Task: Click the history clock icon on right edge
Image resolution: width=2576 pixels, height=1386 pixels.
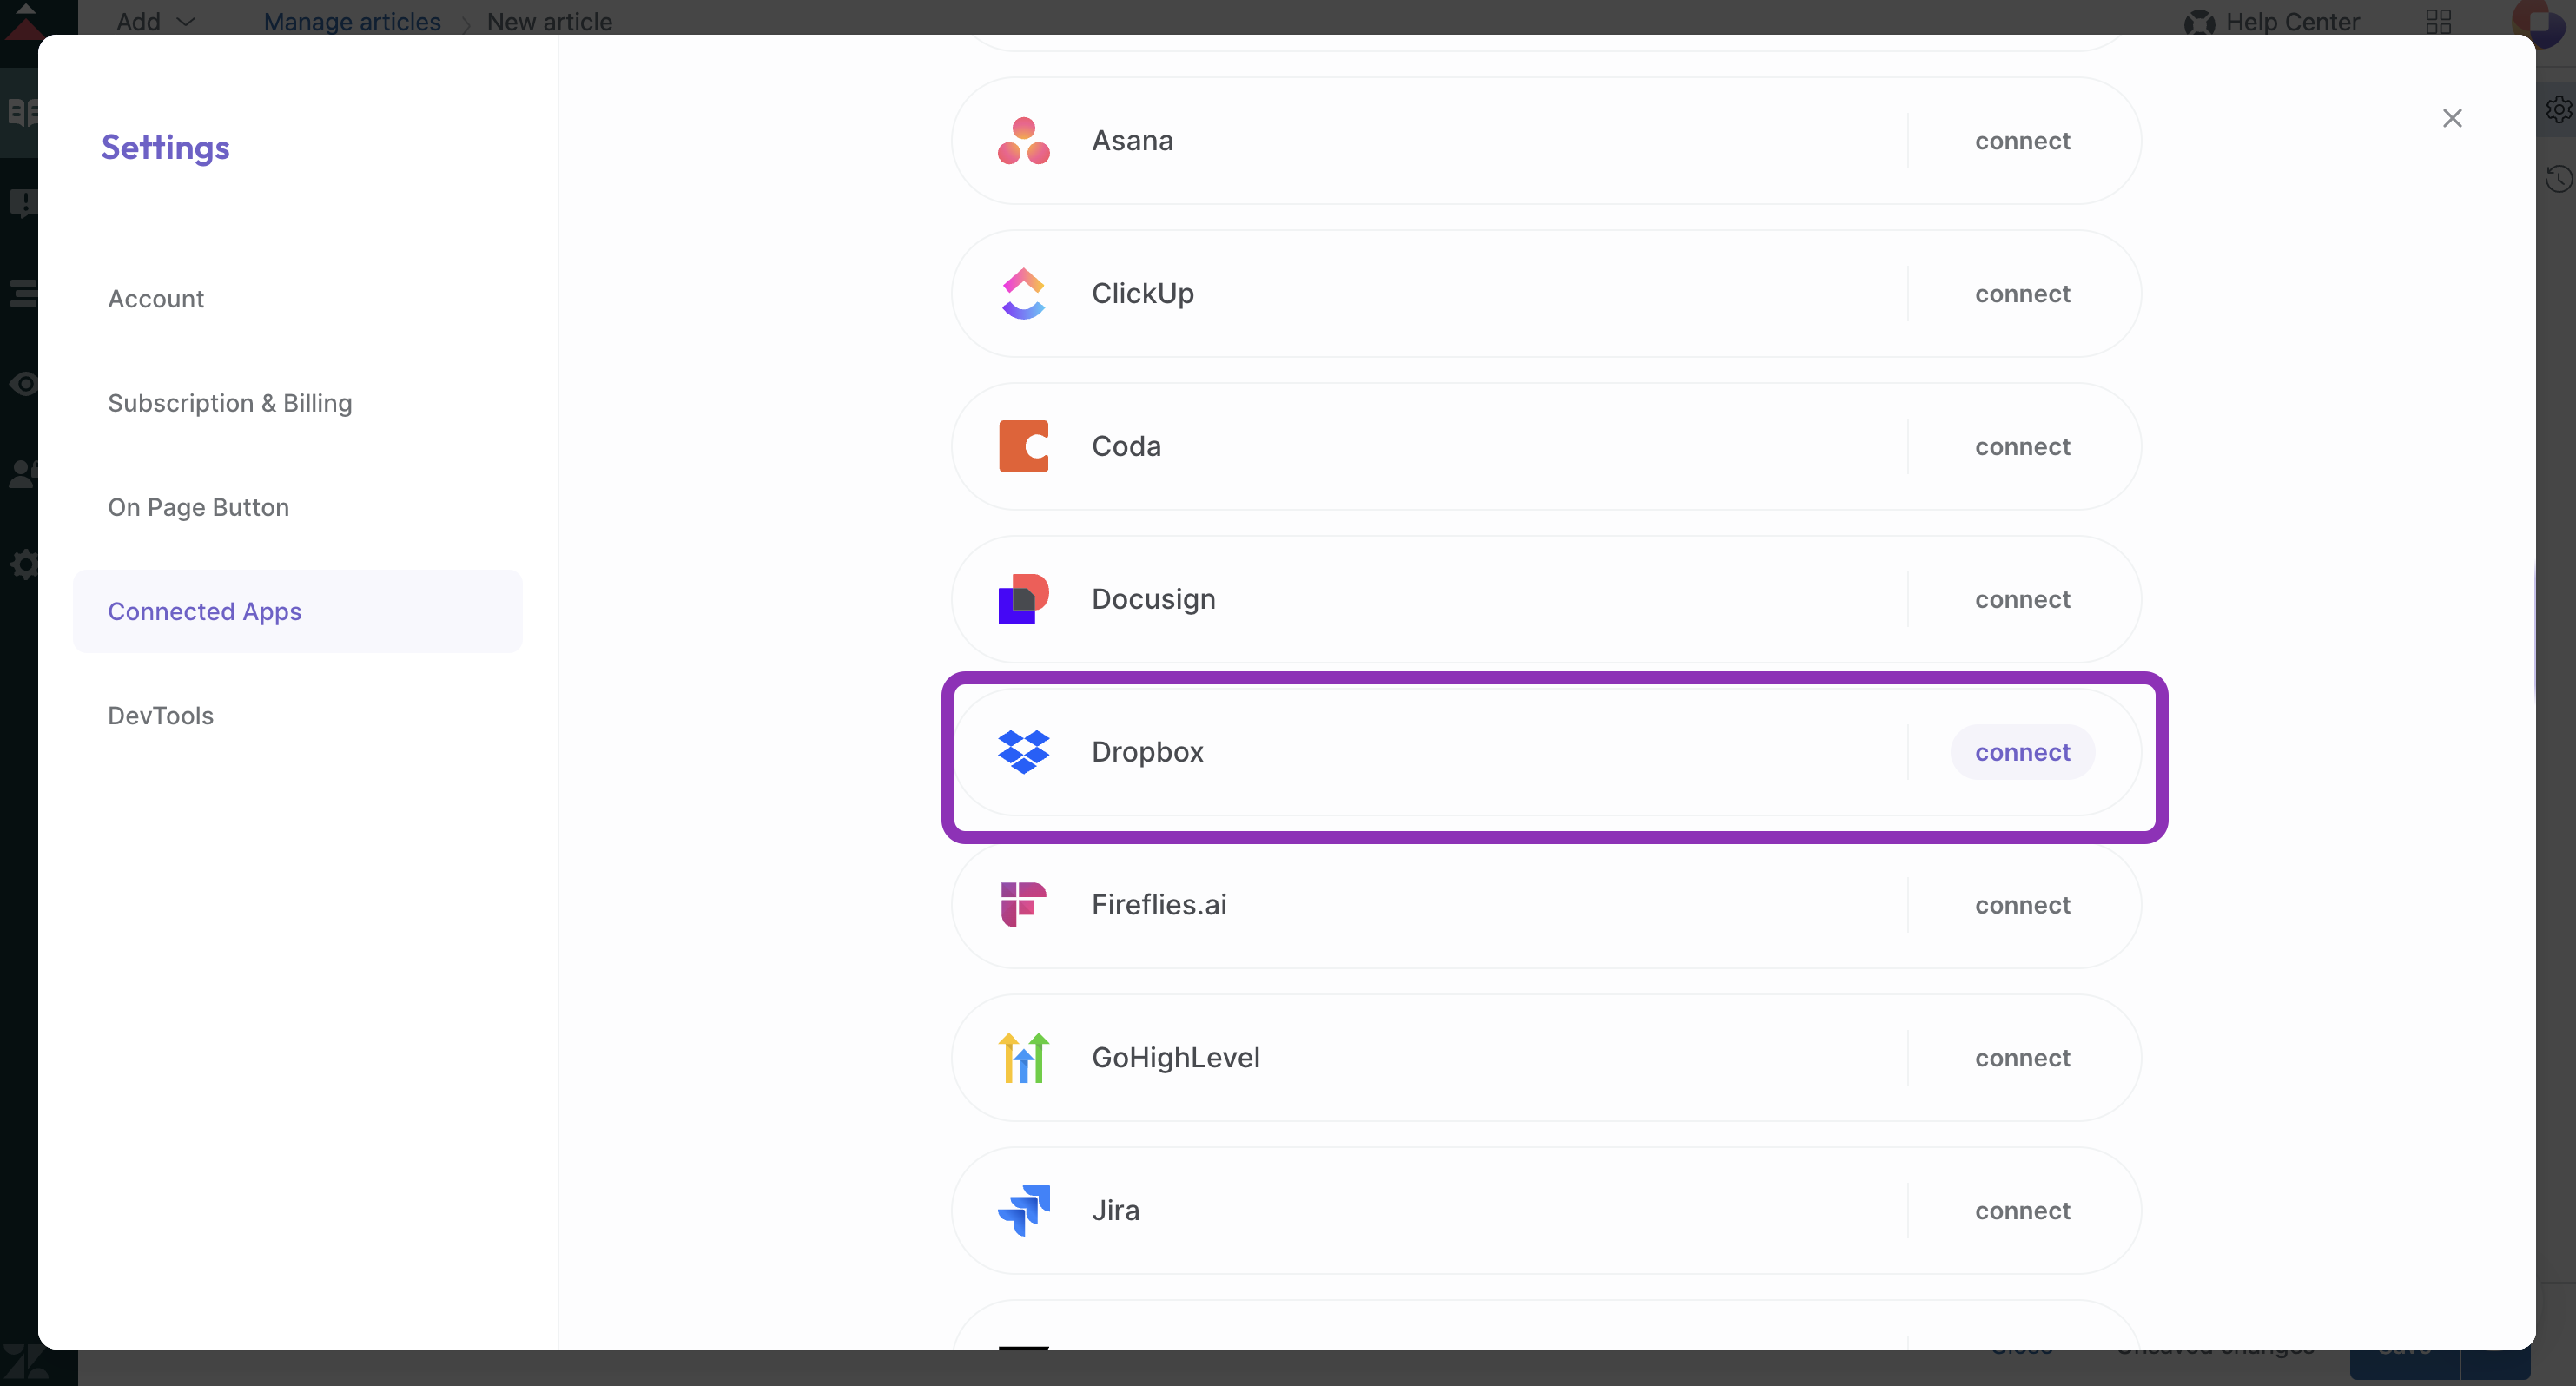Action: [x=2560, y=179]
